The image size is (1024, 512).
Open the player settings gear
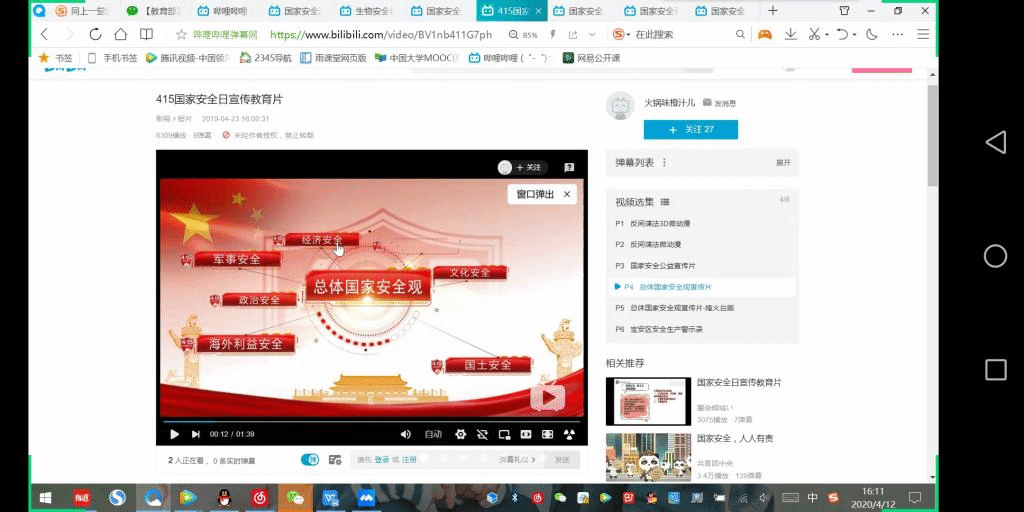tap(460, 434)
